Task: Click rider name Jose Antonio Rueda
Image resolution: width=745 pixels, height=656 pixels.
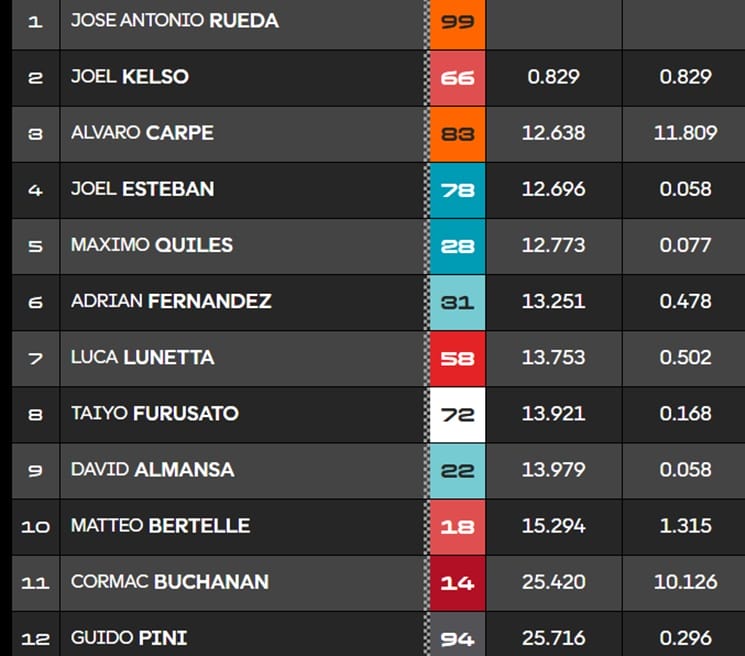Action: click(174, 20)
